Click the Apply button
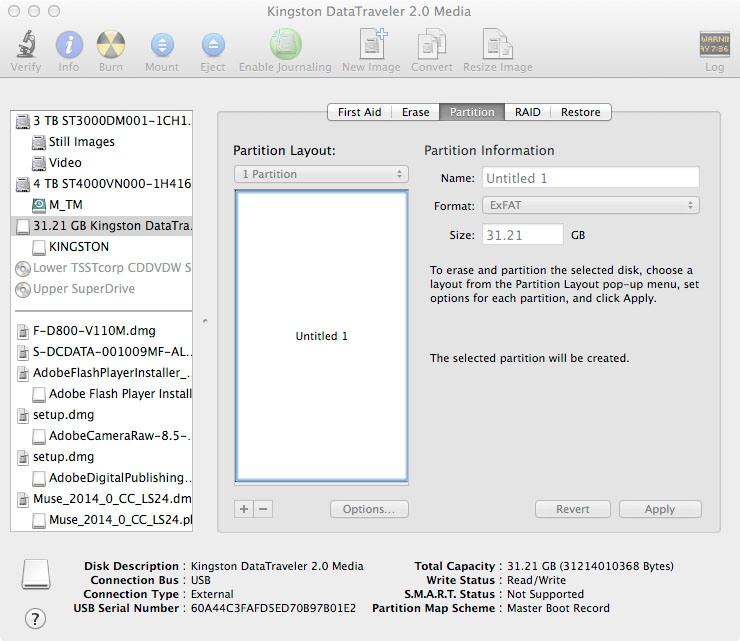Image resolution: width=740 pixels, height=641 pixels. pos(660,509)
